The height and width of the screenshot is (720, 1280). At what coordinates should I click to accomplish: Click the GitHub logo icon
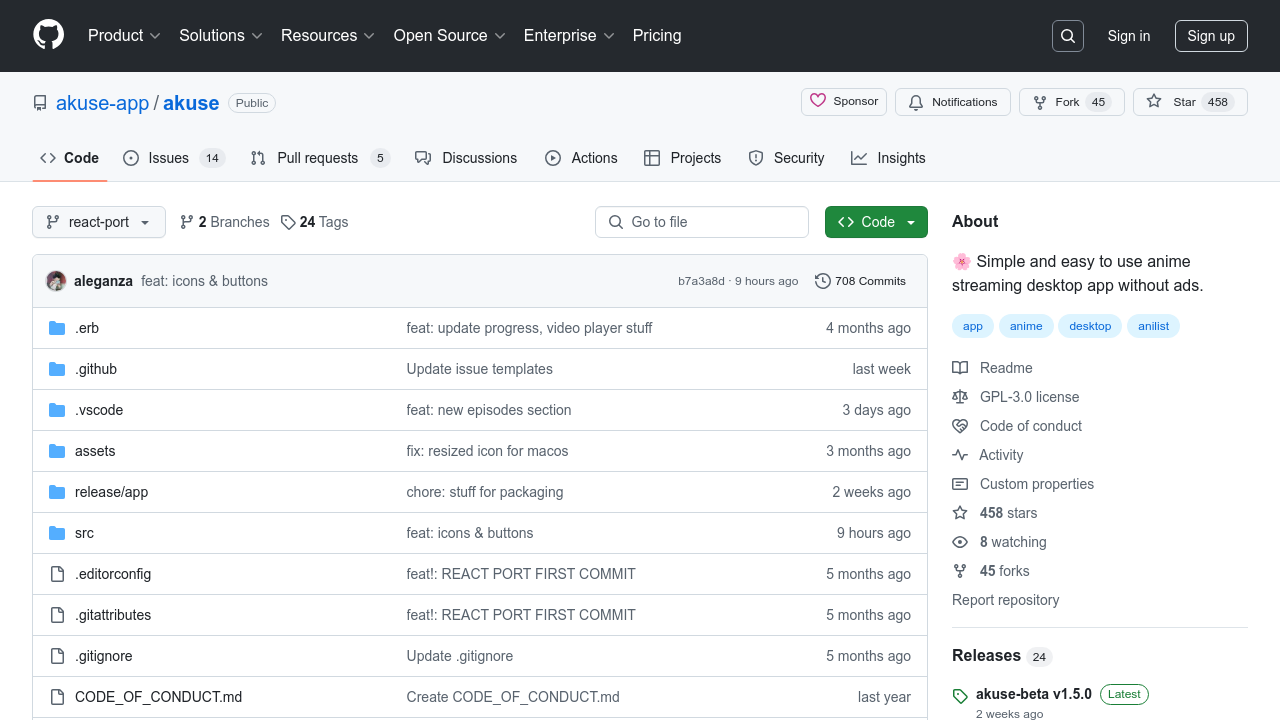tap(48, 35)
